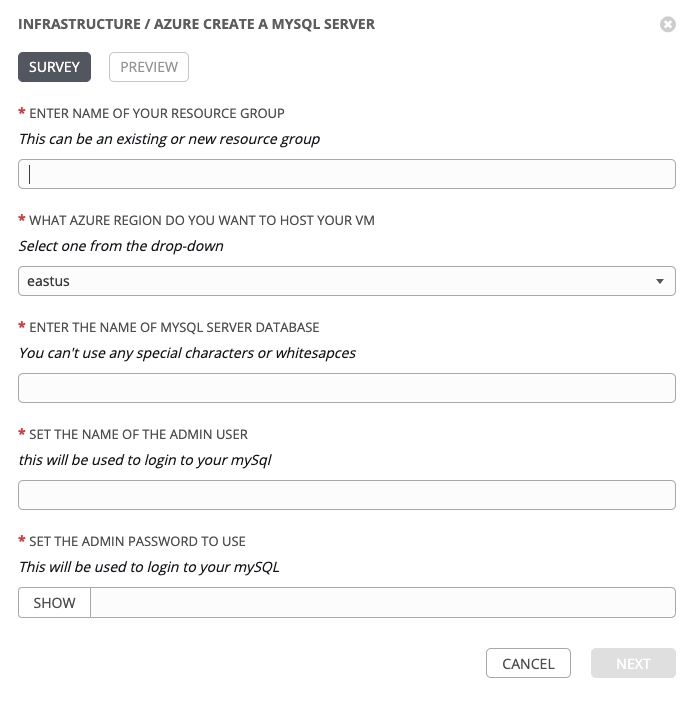Click the 'existing or new resource group' hint text
Viewport: 695px width, 704px height.
(x=170, y=139)
